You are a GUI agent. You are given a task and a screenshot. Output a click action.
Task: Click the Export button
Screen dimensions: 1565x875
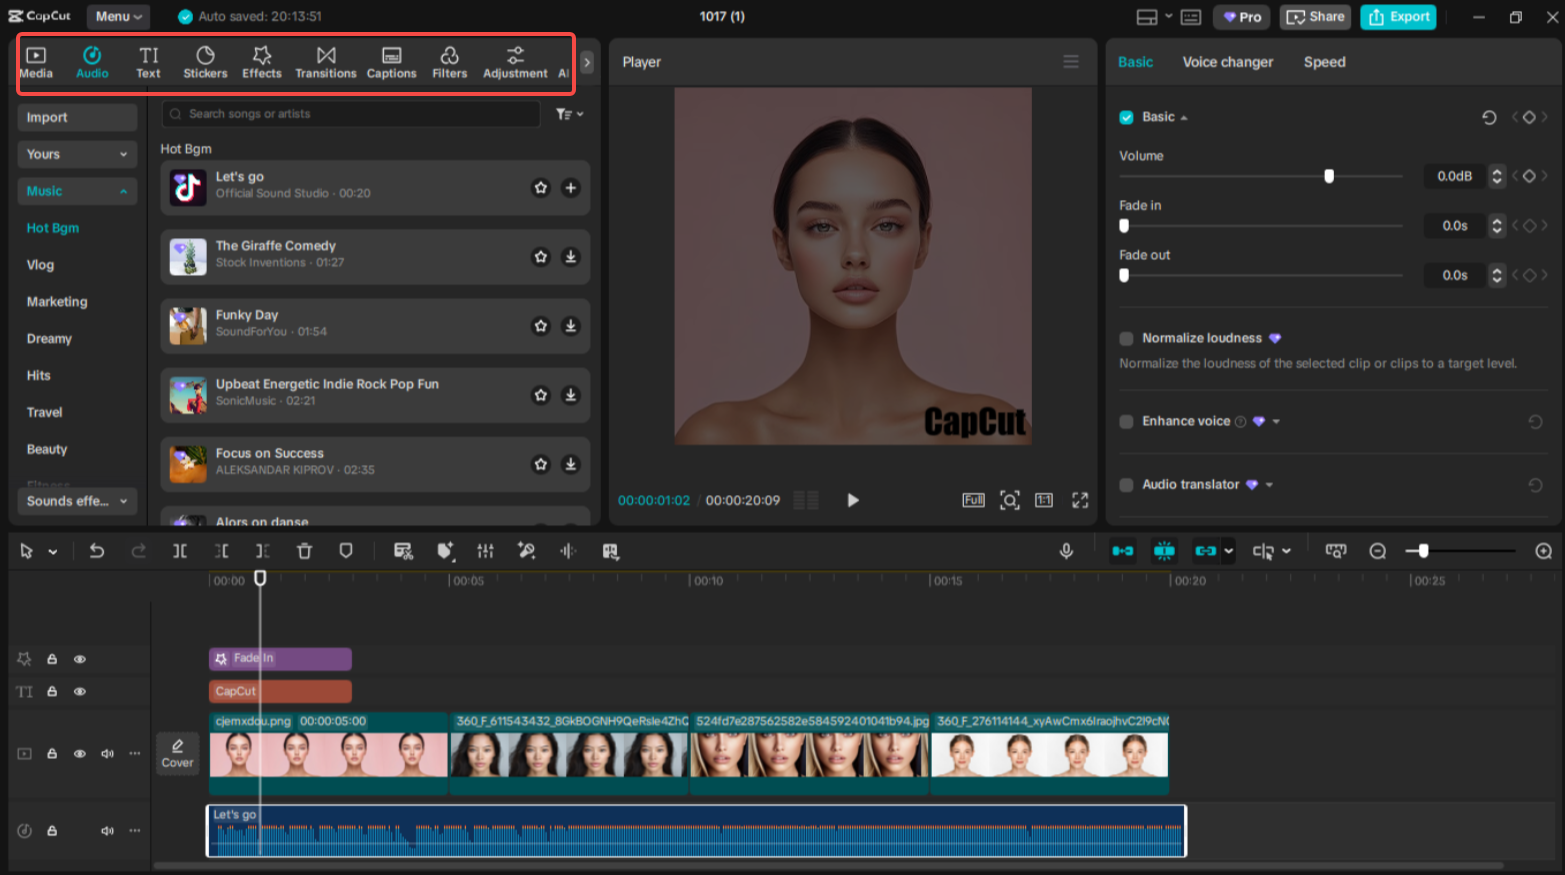tap(1398, 17)
